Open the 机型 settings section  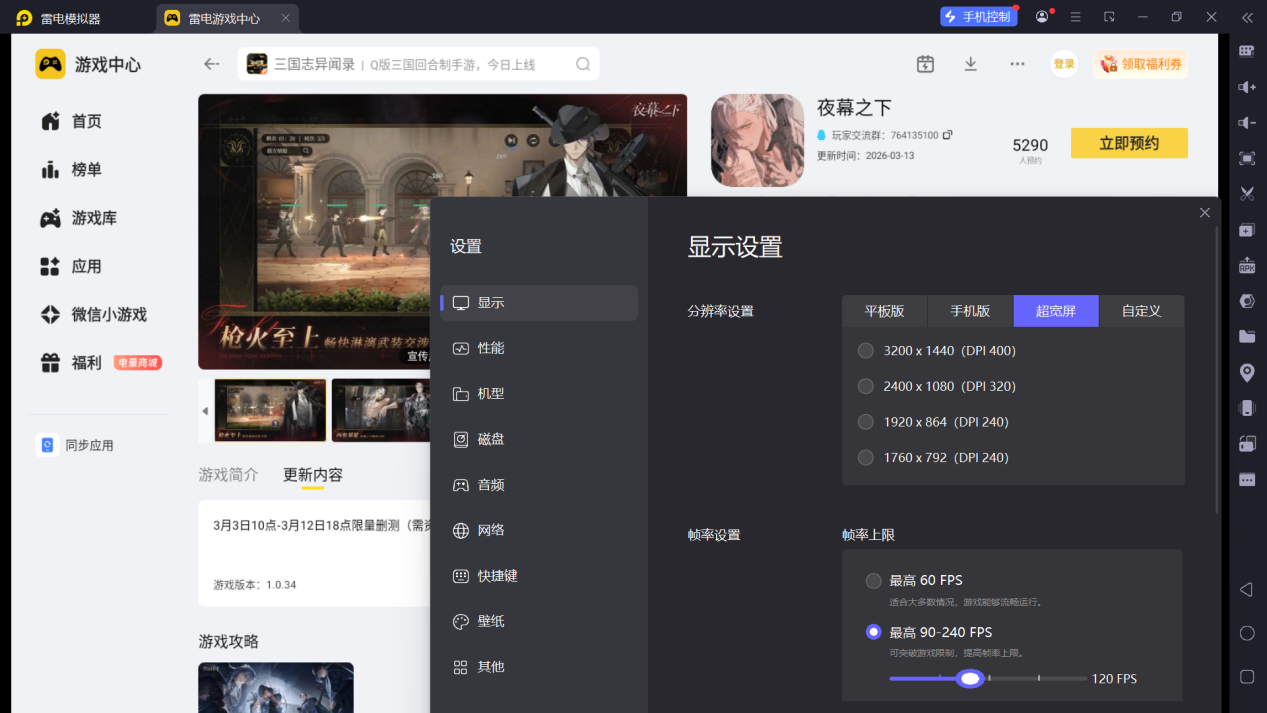539,394
